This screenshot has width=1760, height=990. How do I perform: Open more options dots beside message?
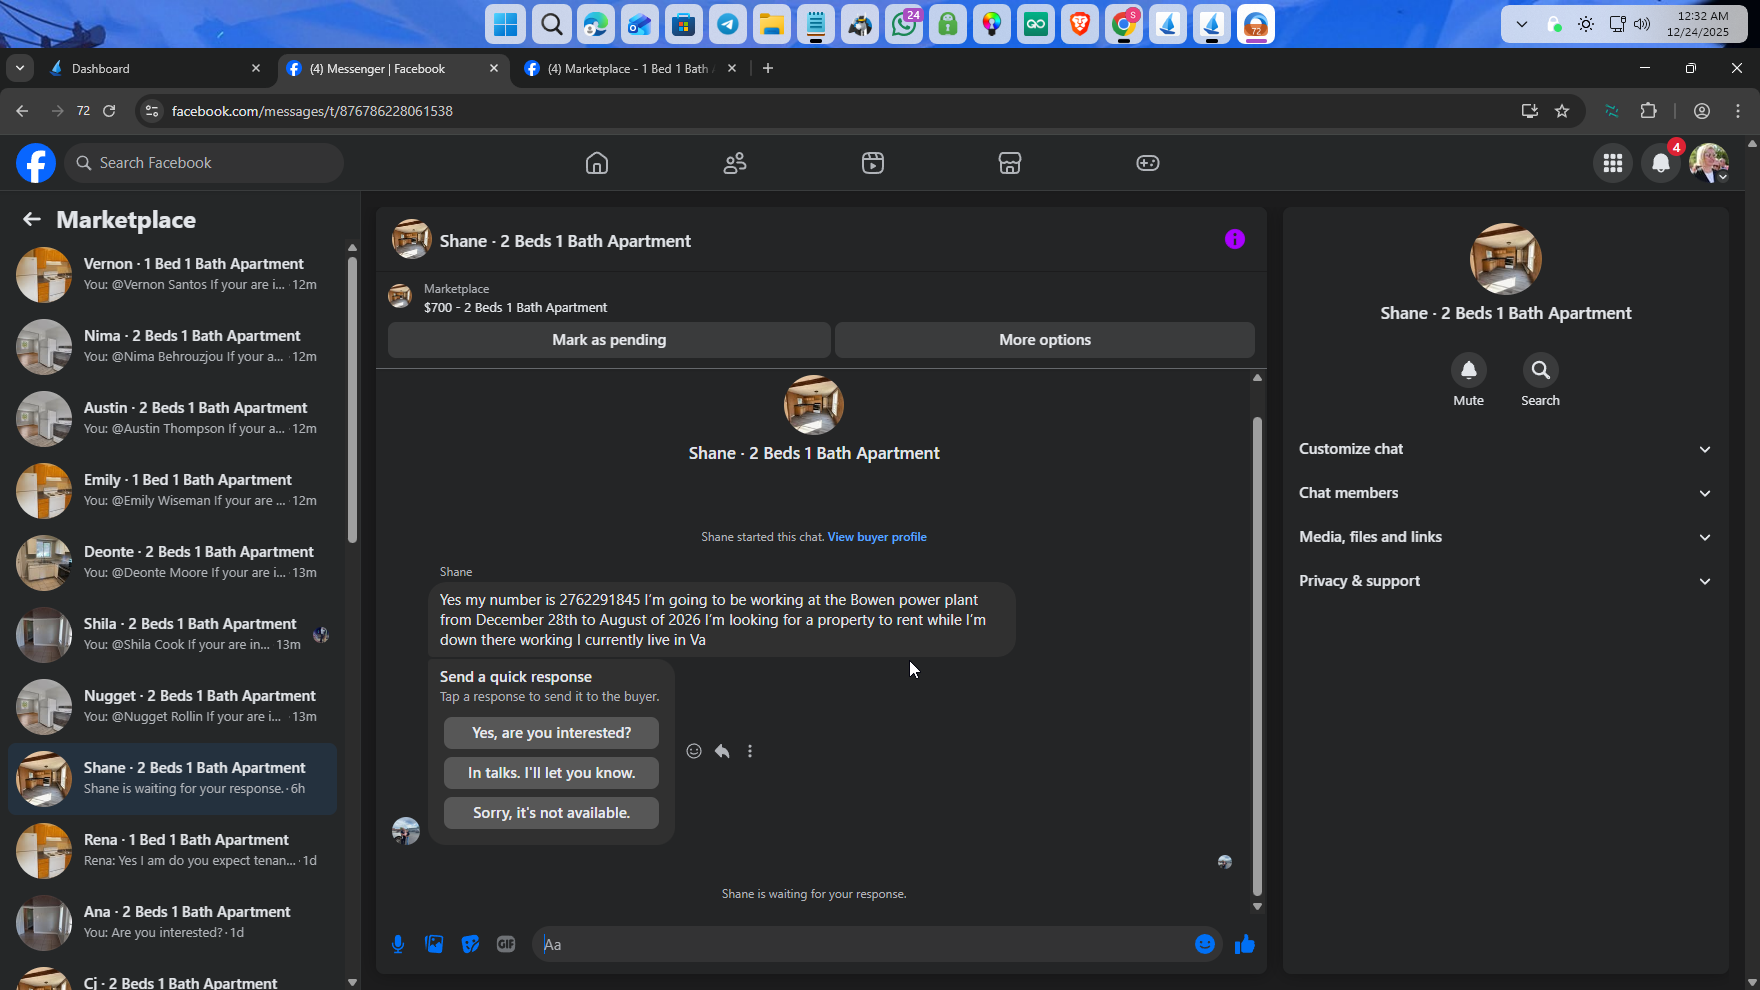pos(750,751)
